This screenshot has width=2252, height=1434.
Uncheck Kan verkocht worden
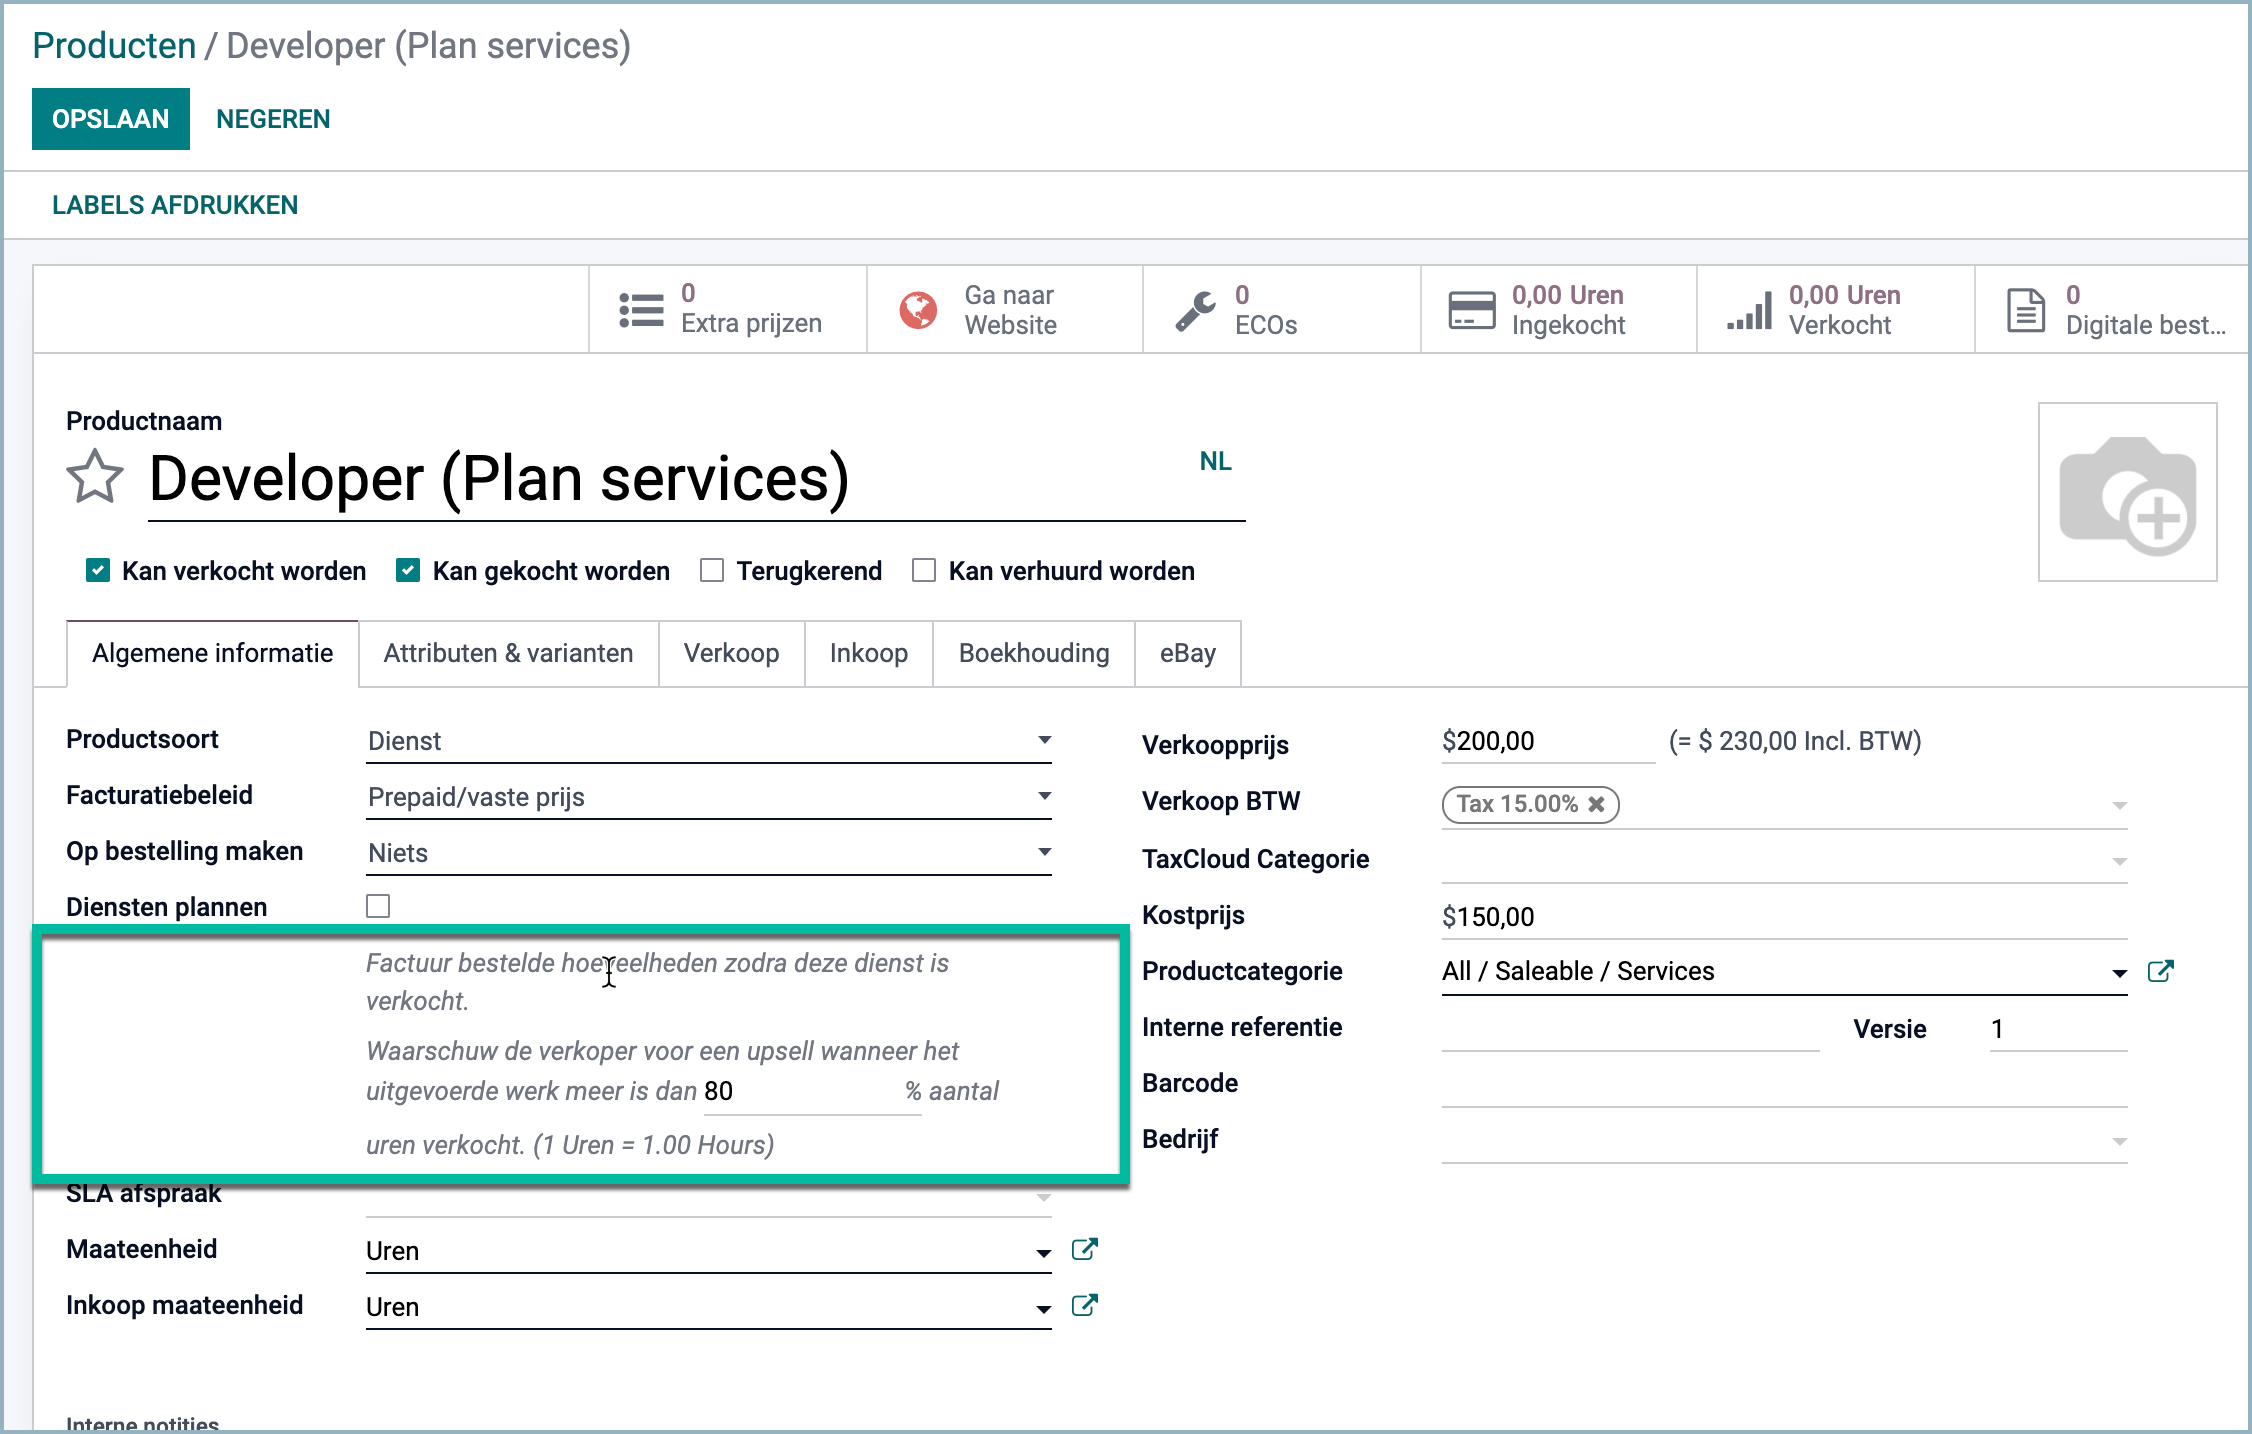click(97, 570)
